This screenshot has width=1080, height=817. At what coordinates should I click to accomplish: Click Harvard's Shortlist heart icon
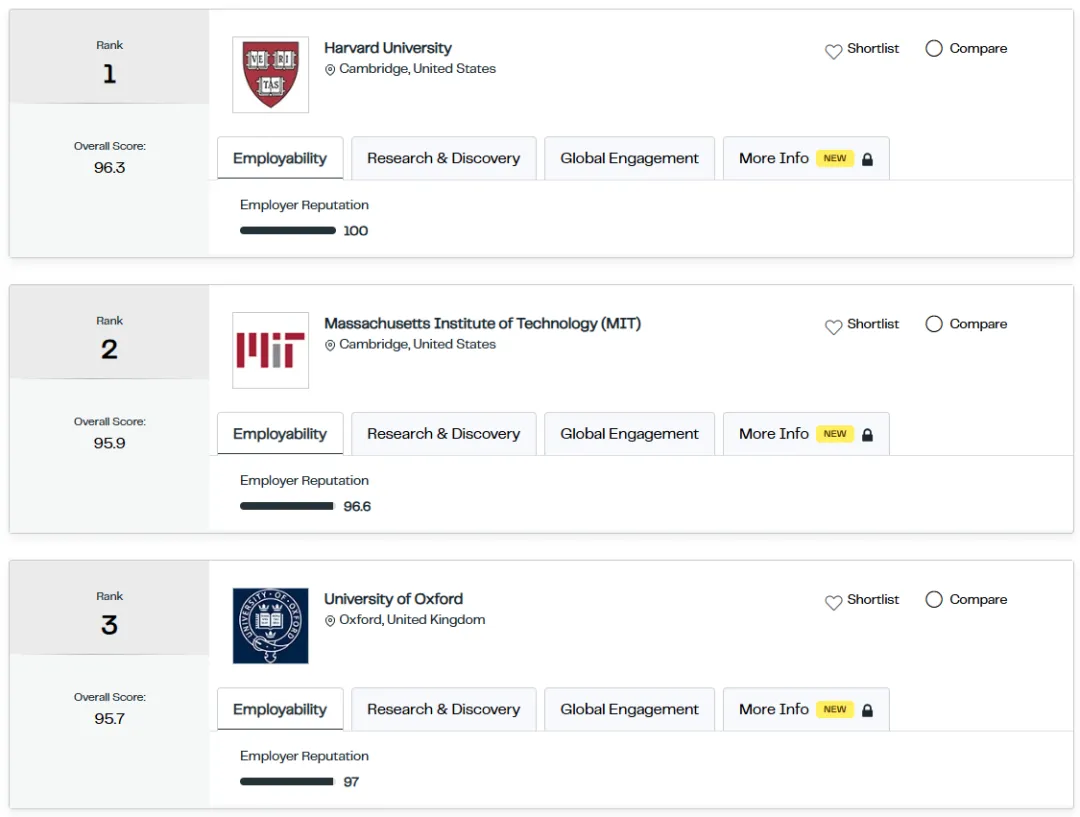833,51
